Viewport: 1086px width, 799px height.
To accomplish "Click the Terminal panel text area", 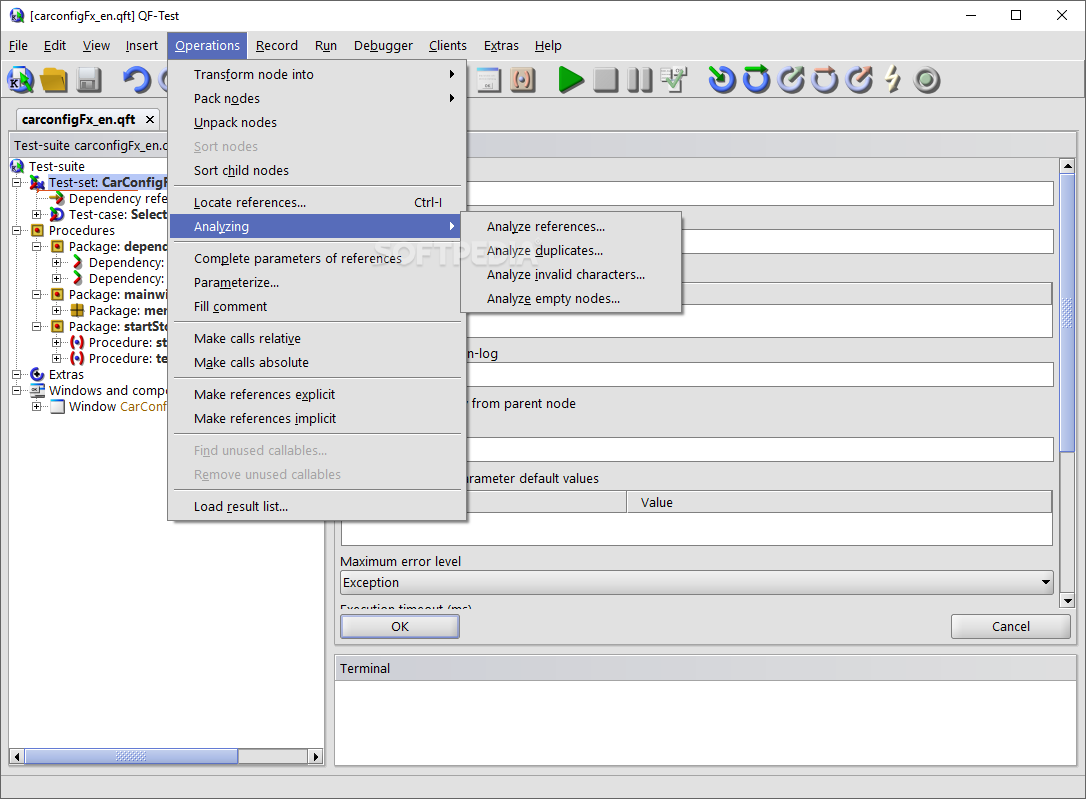I will coord(705,723).
